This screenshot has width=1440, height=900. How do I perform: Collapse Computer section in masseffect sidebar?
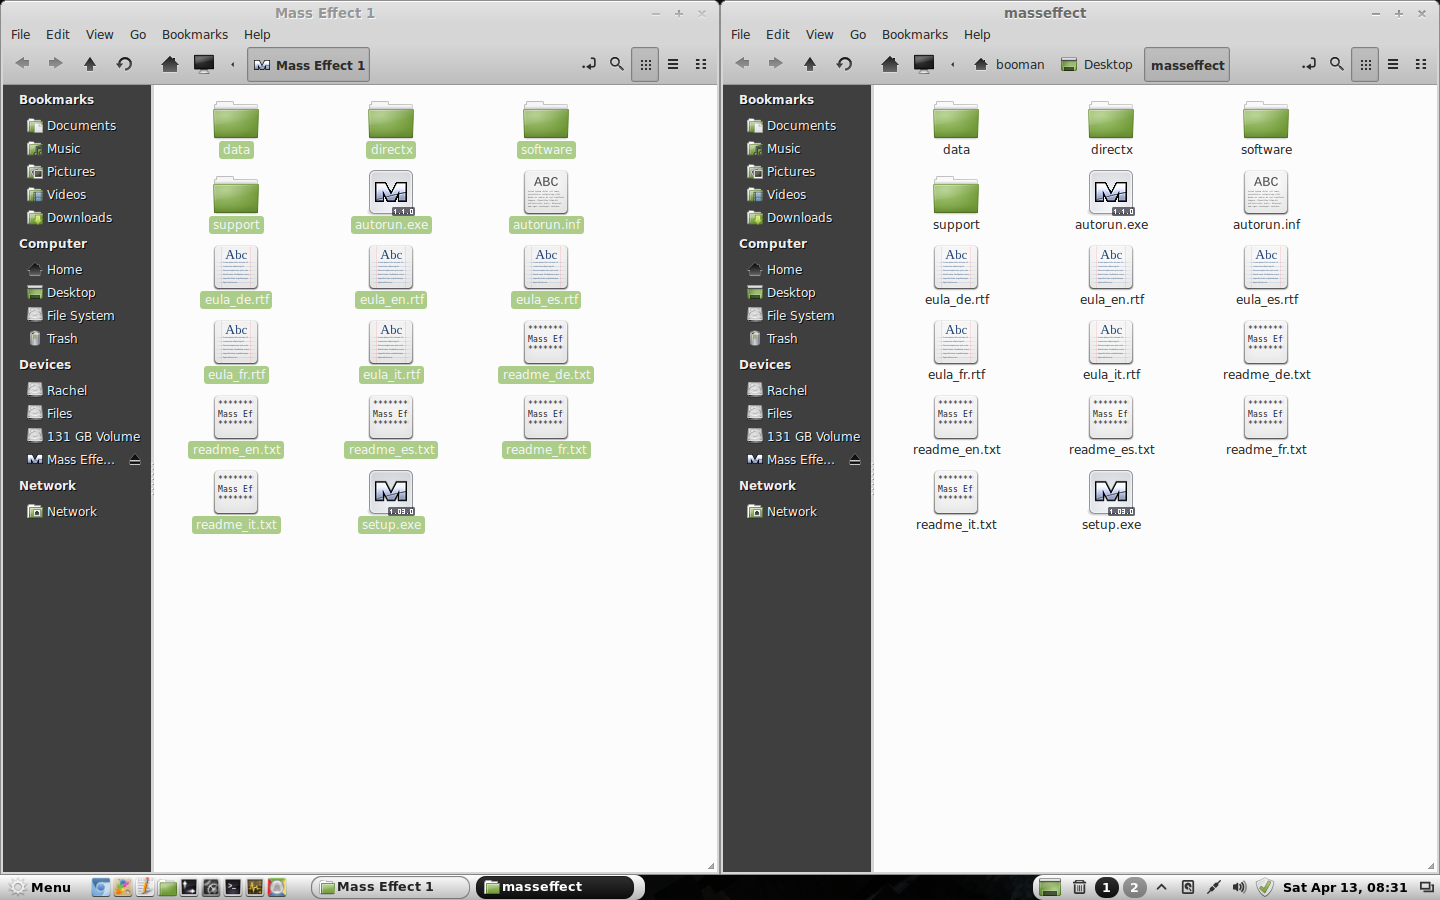[x=773, y=244]
